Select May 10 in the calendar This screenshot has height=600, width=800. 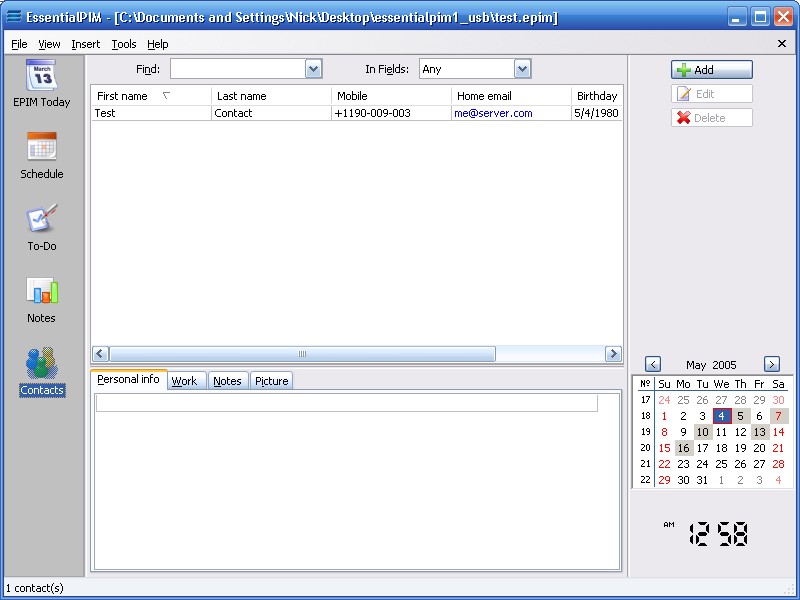point(703,432)
